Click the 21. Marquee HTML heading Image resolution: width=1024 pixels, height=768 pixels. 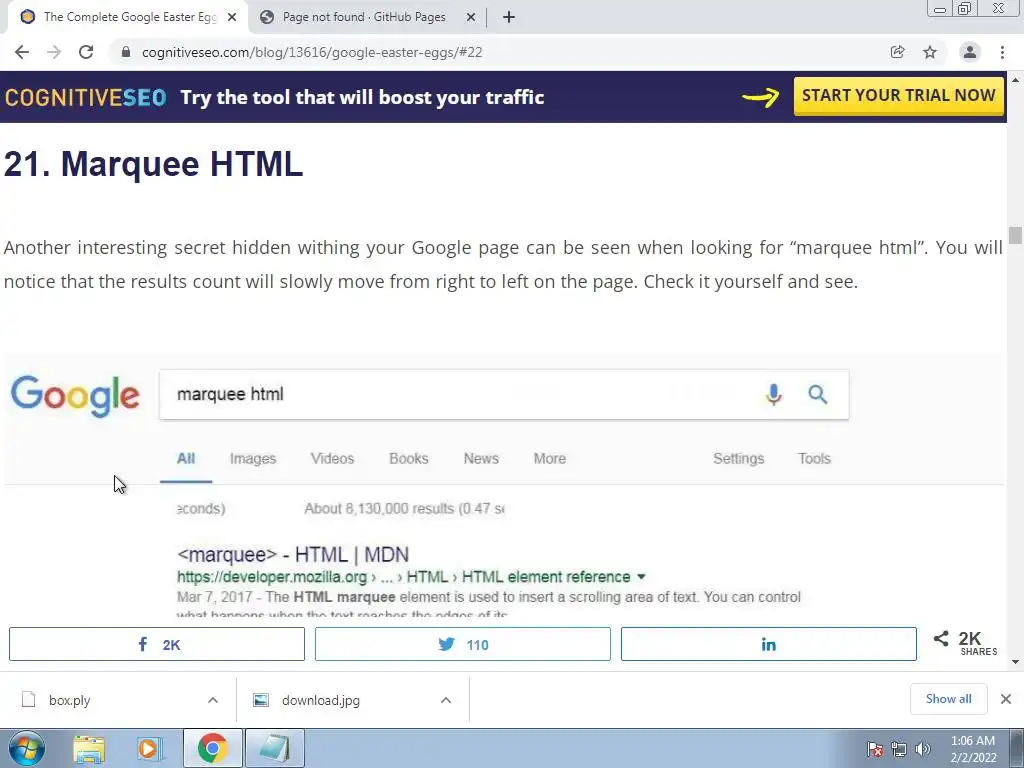tap(153, 164)
